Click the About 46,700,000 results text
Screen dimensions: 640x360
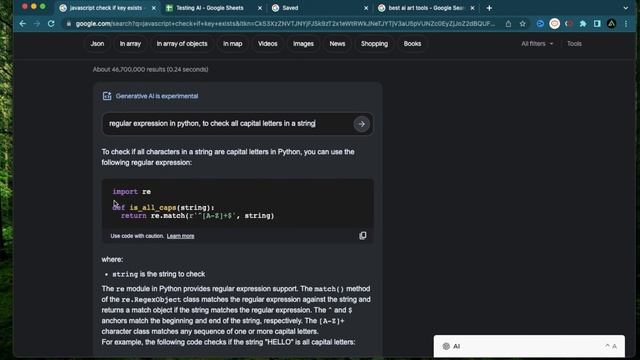click(x=150, y=69)
